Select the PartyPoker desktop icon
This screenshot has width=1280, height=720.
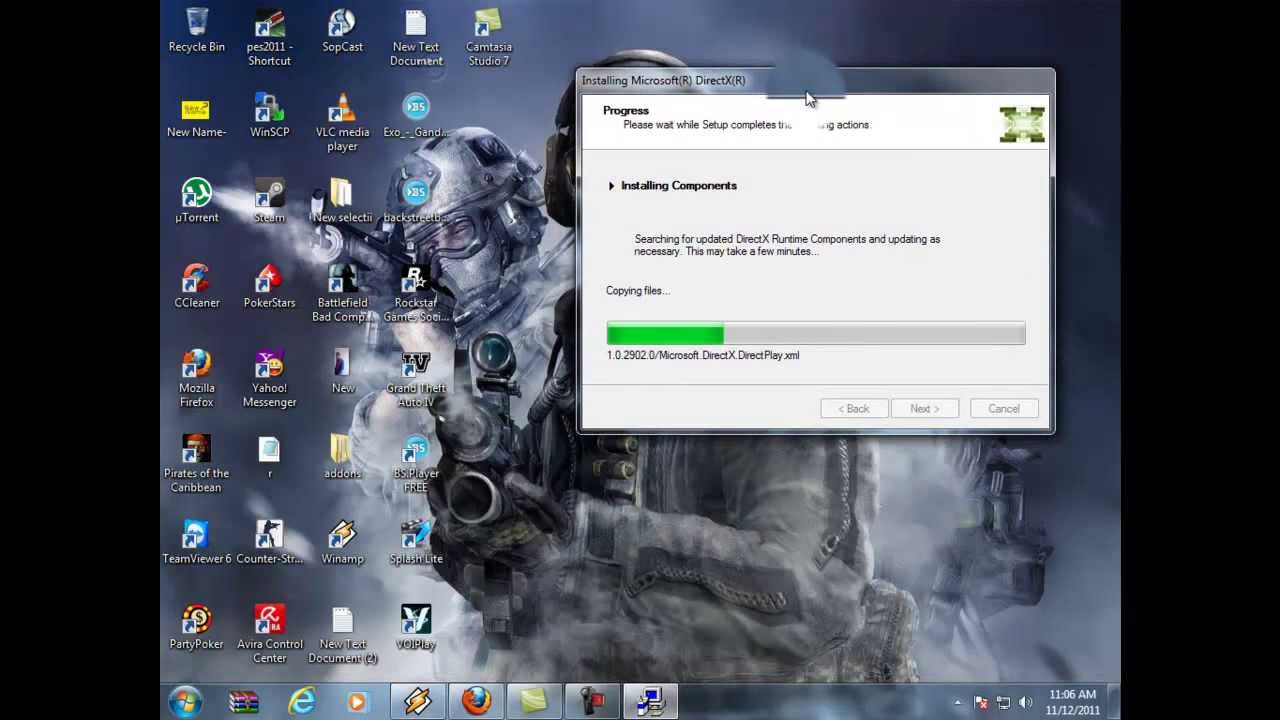196,629
